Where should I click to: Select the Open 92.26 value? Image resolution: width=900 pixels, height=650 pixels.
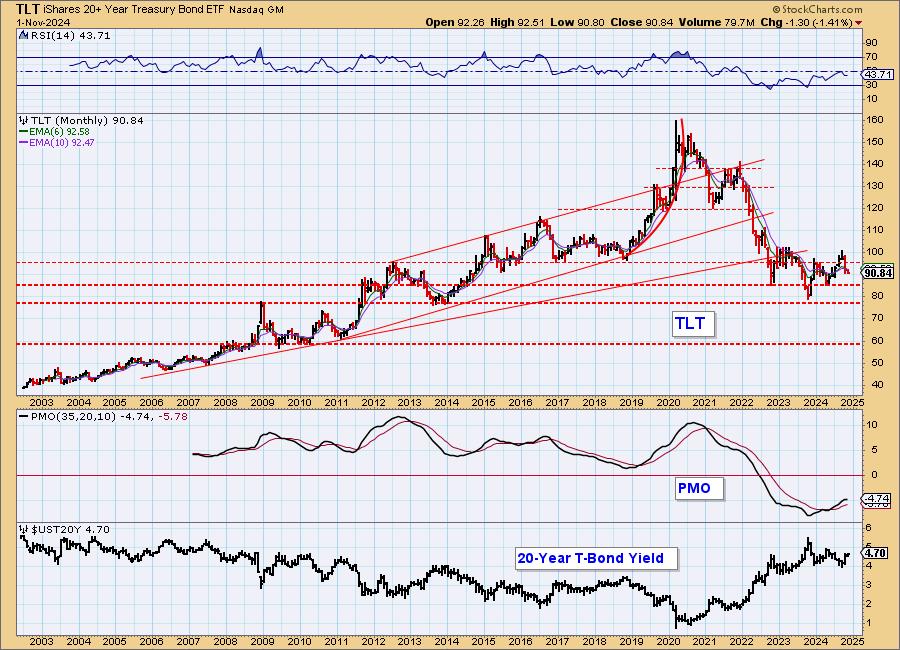(x=455, y=22)
